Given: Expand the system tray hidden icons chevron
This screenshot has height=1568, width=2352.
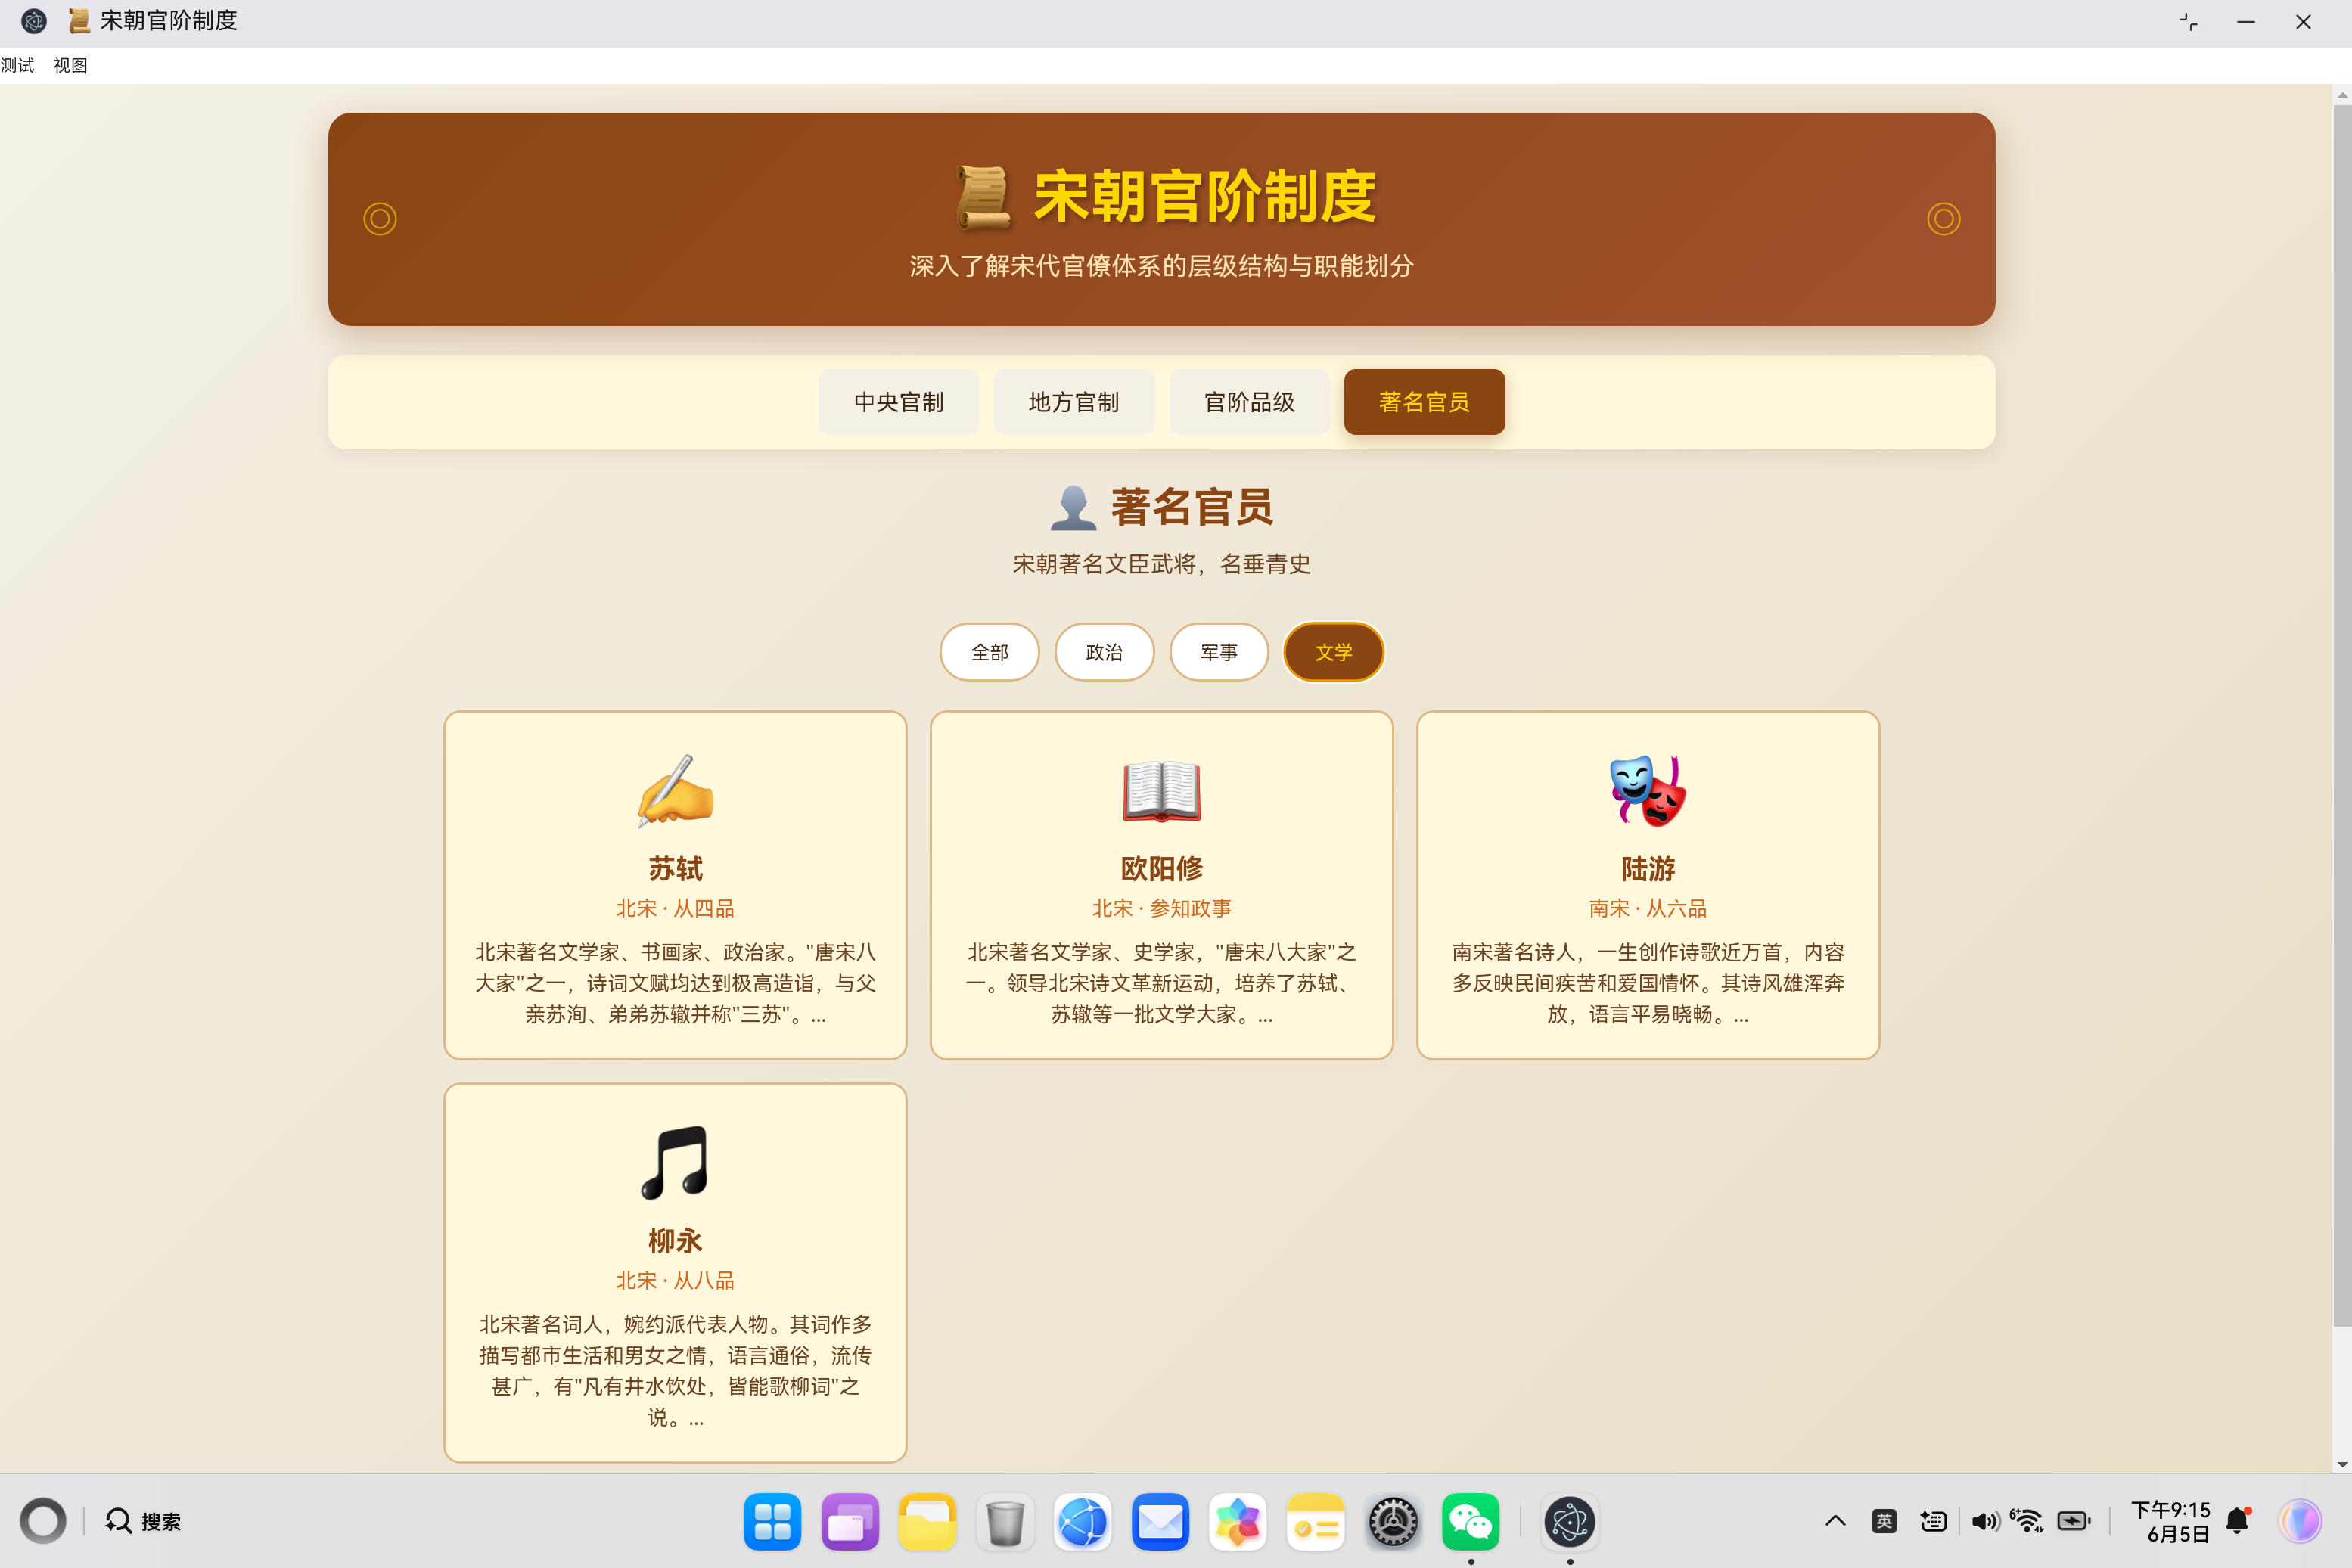Looking at the screenshot, I should [x=1835, y=1521].
